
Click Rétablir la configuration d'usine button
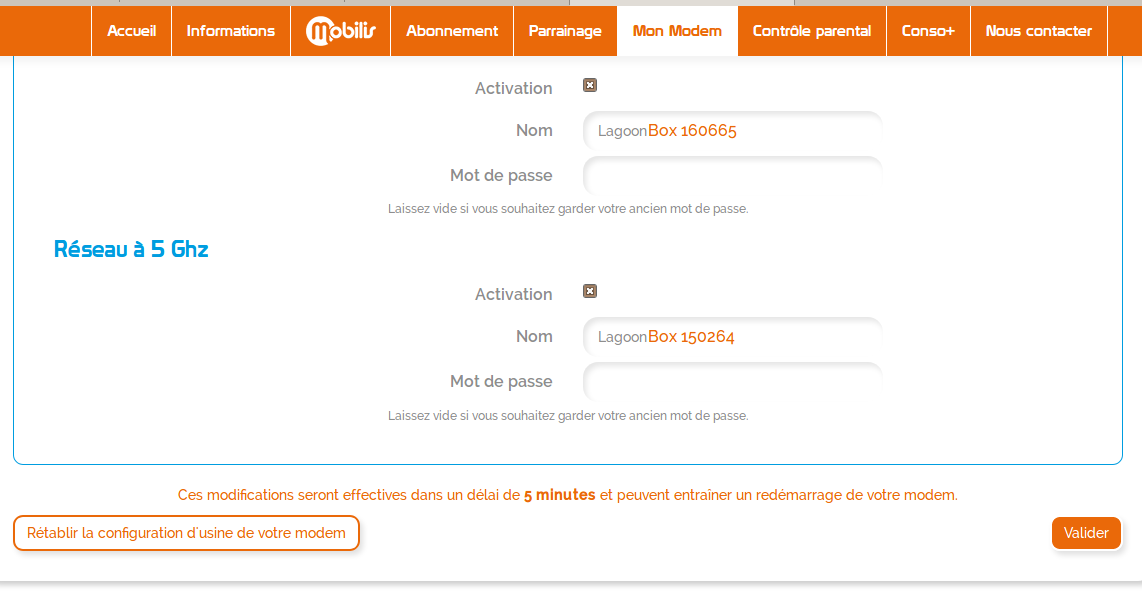pos(186,533)
